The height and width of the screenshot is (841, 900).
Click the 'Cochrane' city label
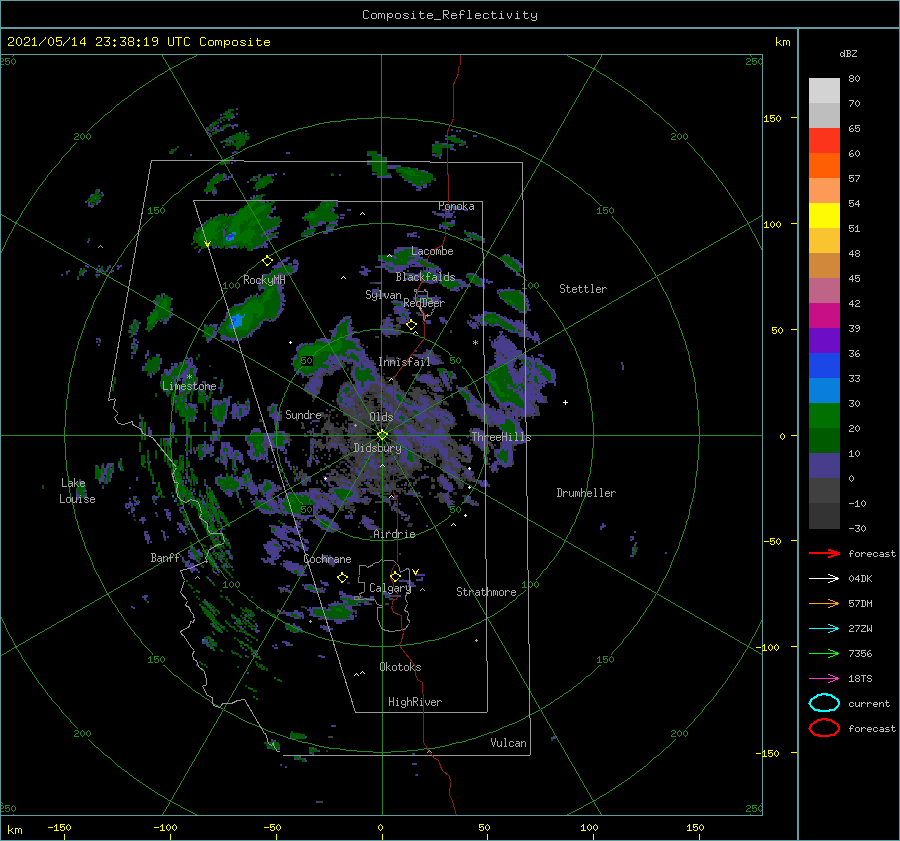(327, 559)
